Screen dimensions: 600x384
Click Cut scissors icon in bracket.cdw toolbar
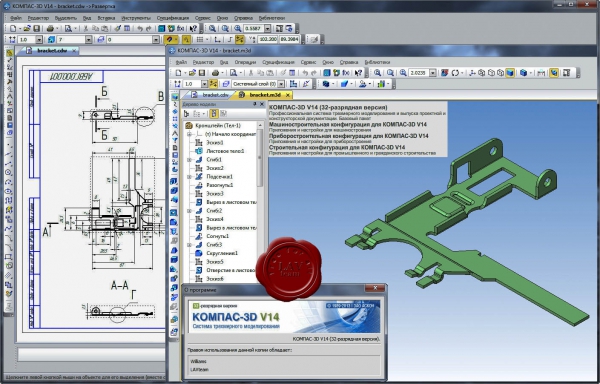tap(86, 28)
